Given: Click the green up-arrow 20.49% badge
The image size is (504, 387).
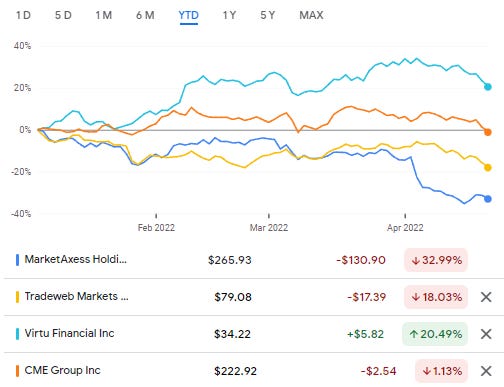Looking at the screenshot, I should coord(435,334).
